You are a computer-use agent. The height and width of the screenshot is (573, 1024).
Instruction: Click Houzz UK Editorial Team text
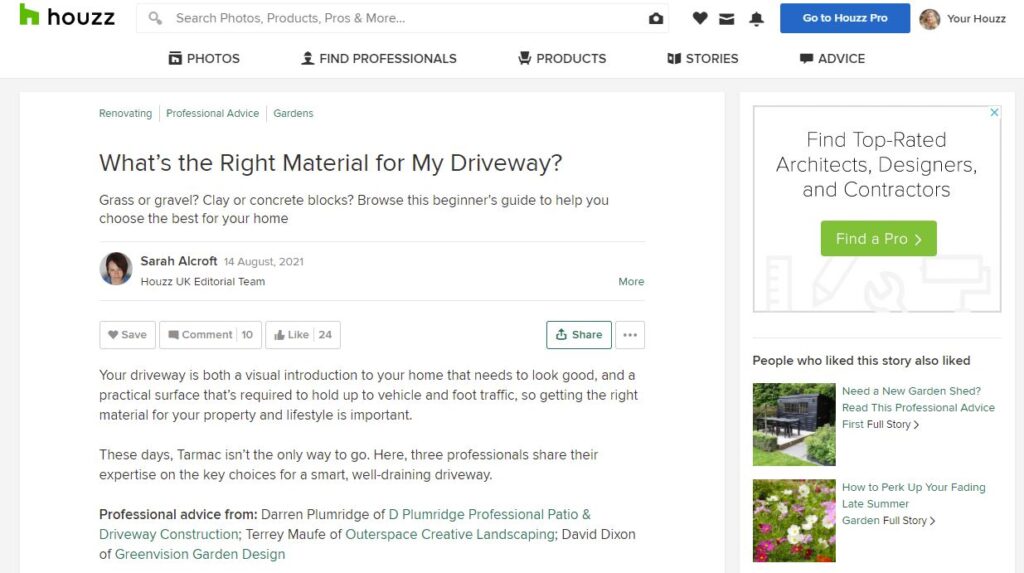coord(202,282)
